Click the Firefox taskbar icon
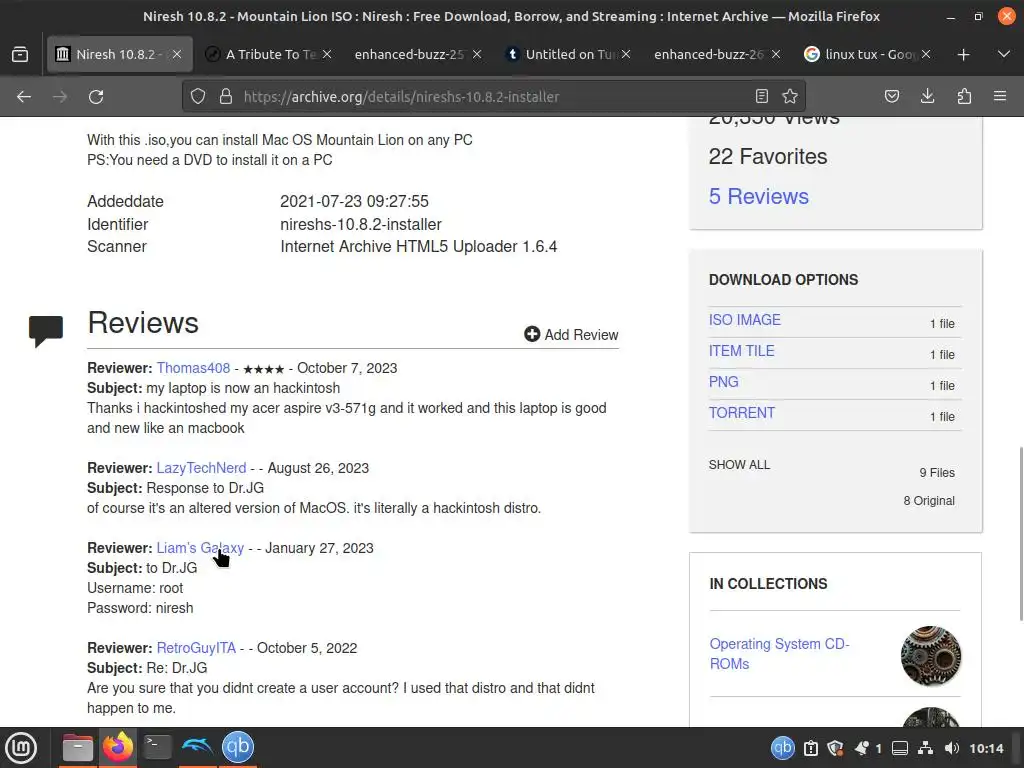 pyautogui.click(x=118, y=747)
